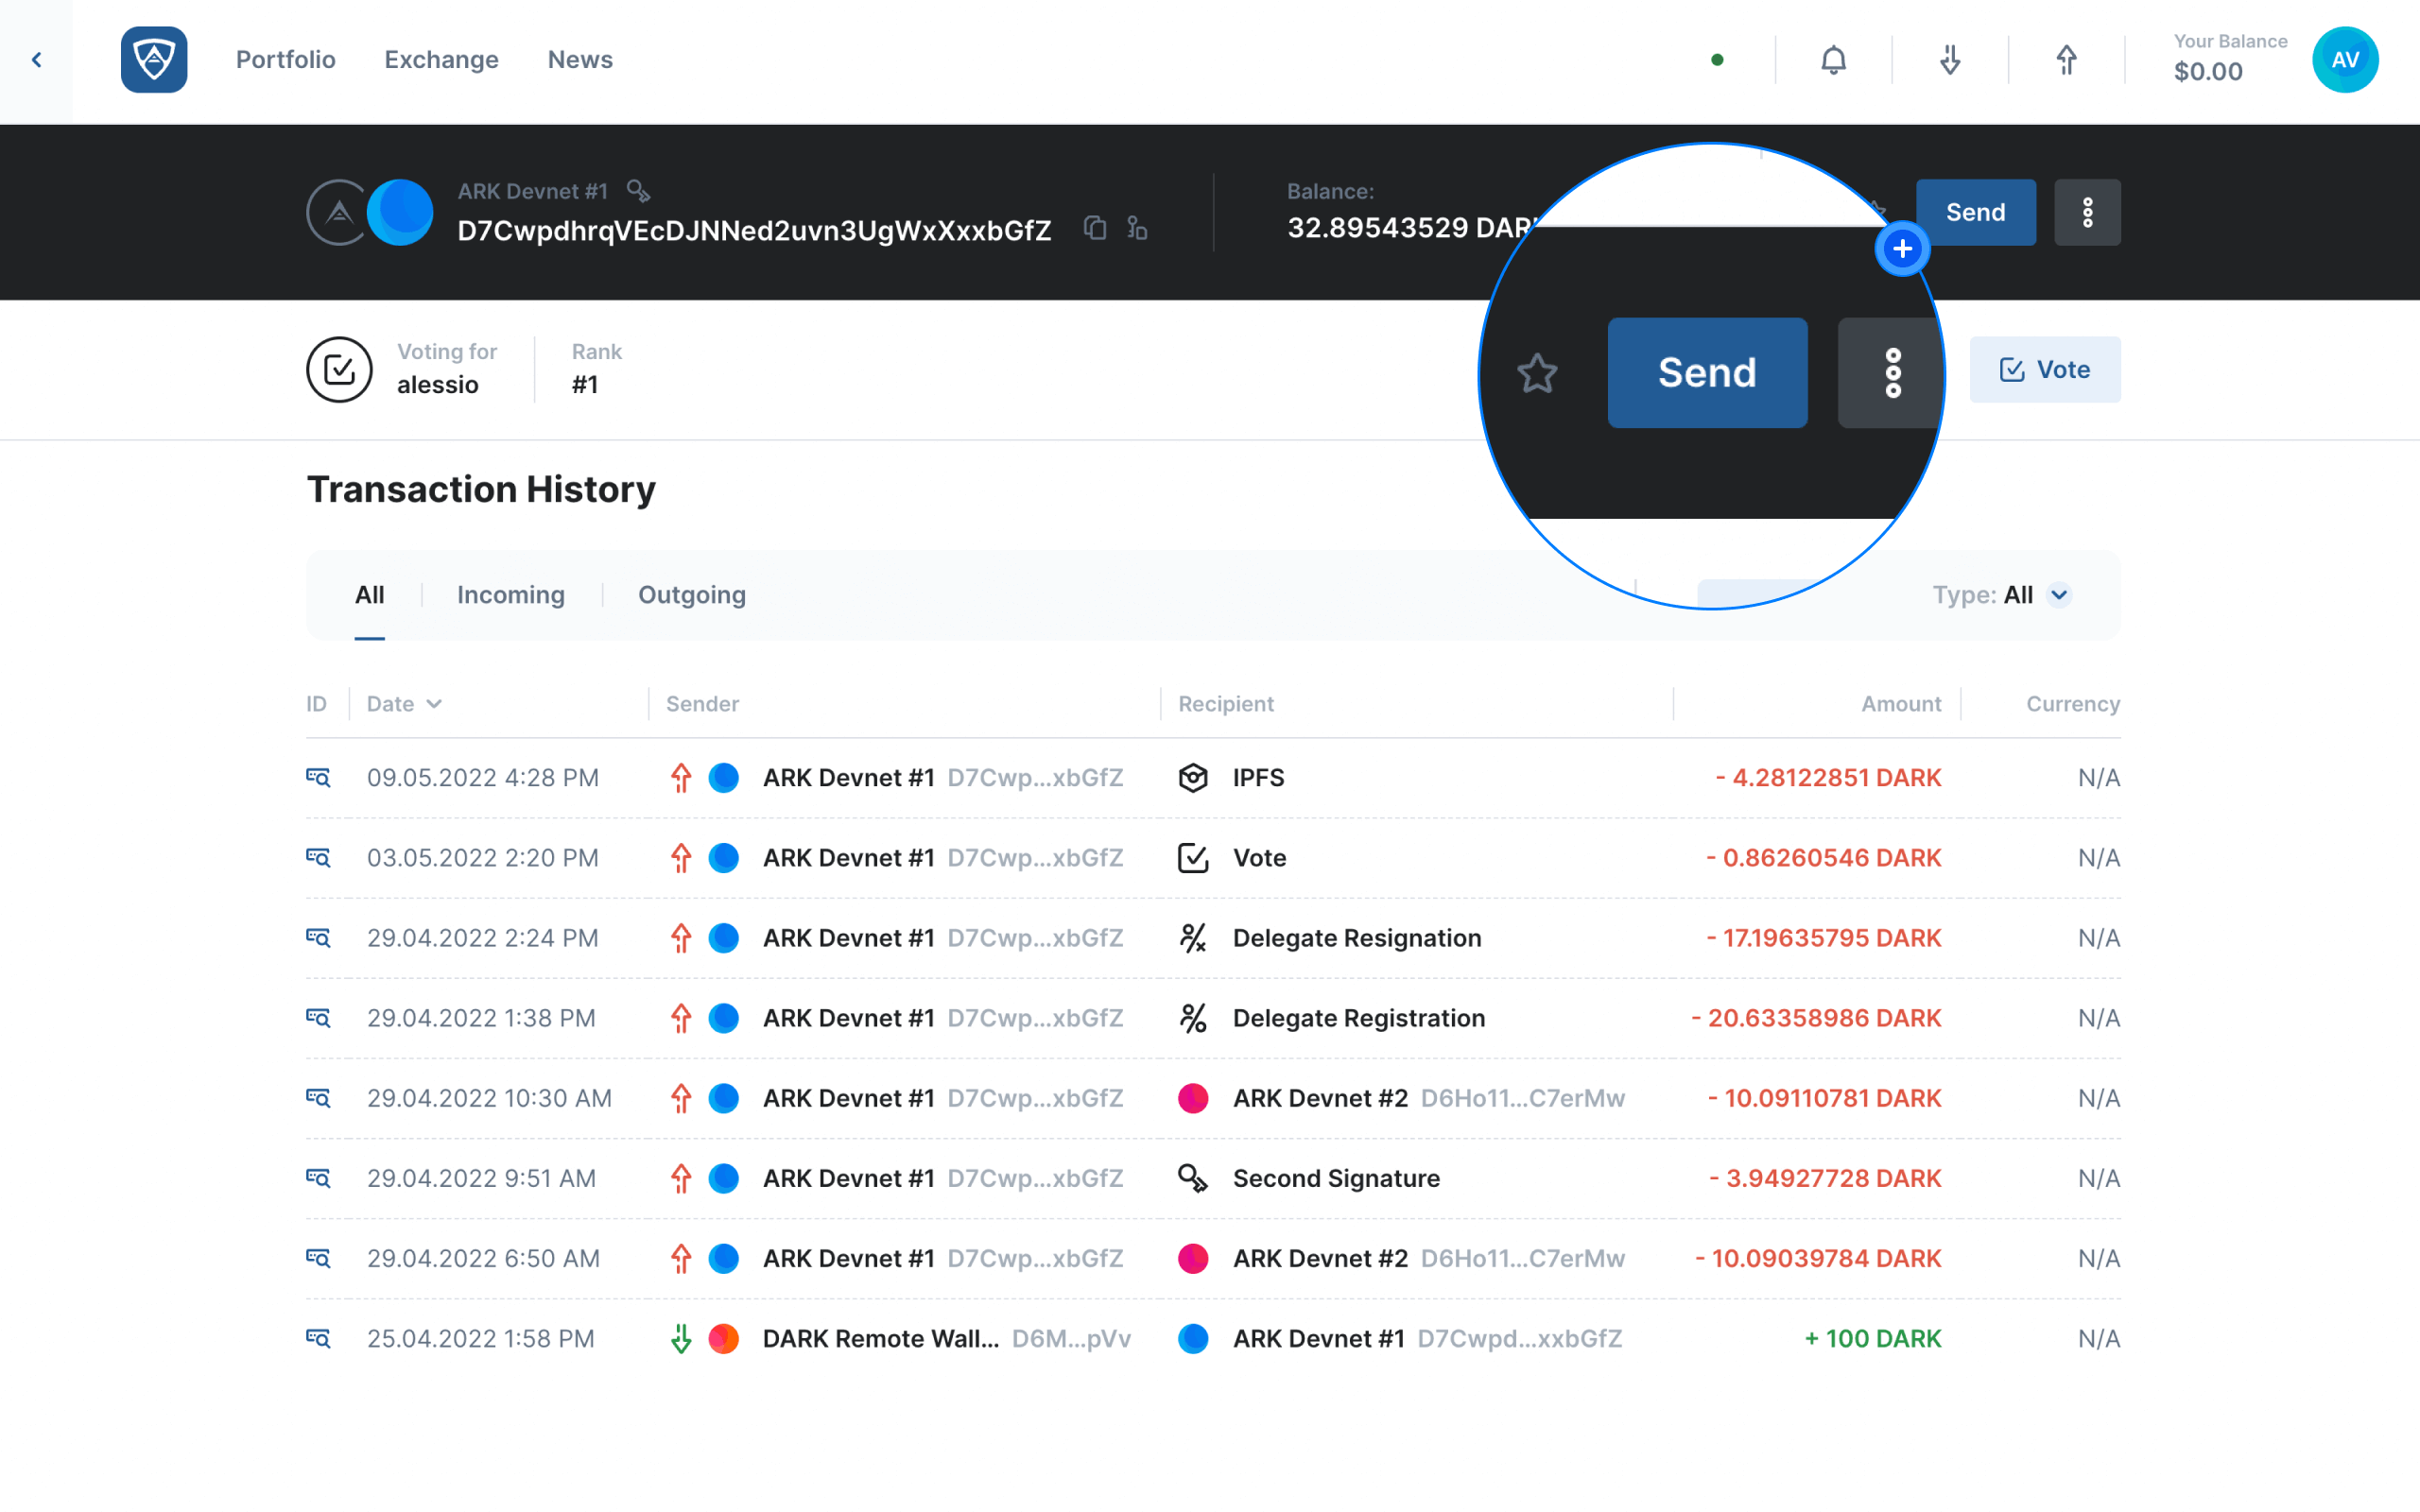The height and width of the screenshot is (1512, 2420).
Task: Click the send up-arrow icon in header
Action: coord(2066,60)
